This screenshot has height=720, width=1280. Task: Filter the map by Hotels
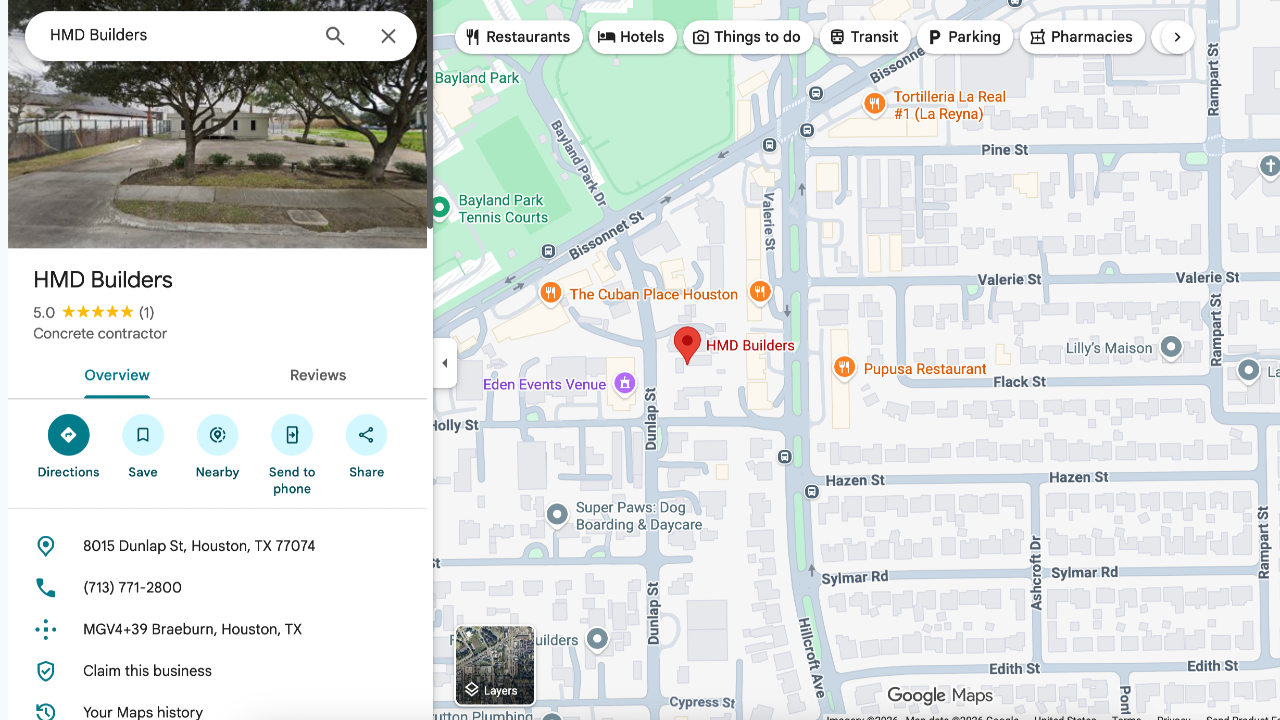click(x=632, y=37)
